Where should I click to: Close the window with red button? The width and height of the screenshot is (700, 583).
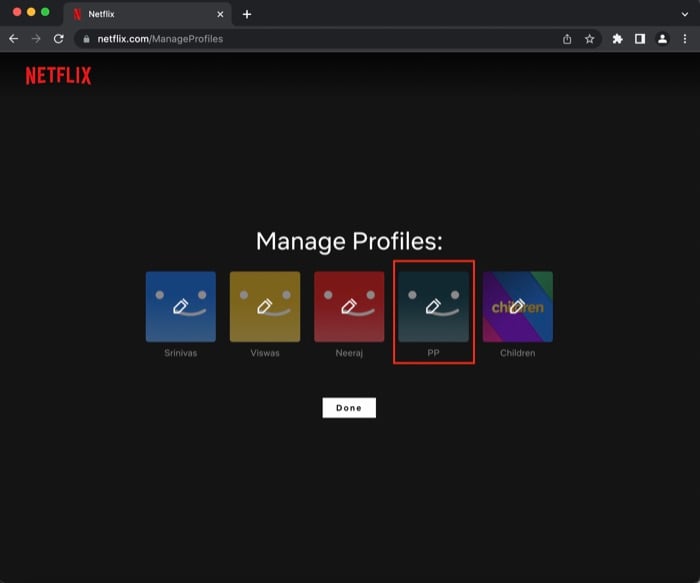(17, 12)
